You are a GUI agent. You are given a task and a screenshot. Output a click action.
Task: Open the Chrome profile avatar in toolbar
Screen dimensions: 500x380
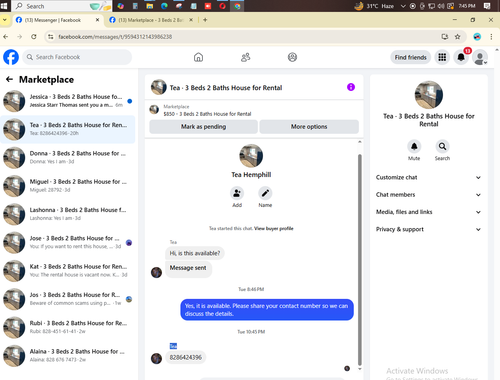tap(477, 37)
